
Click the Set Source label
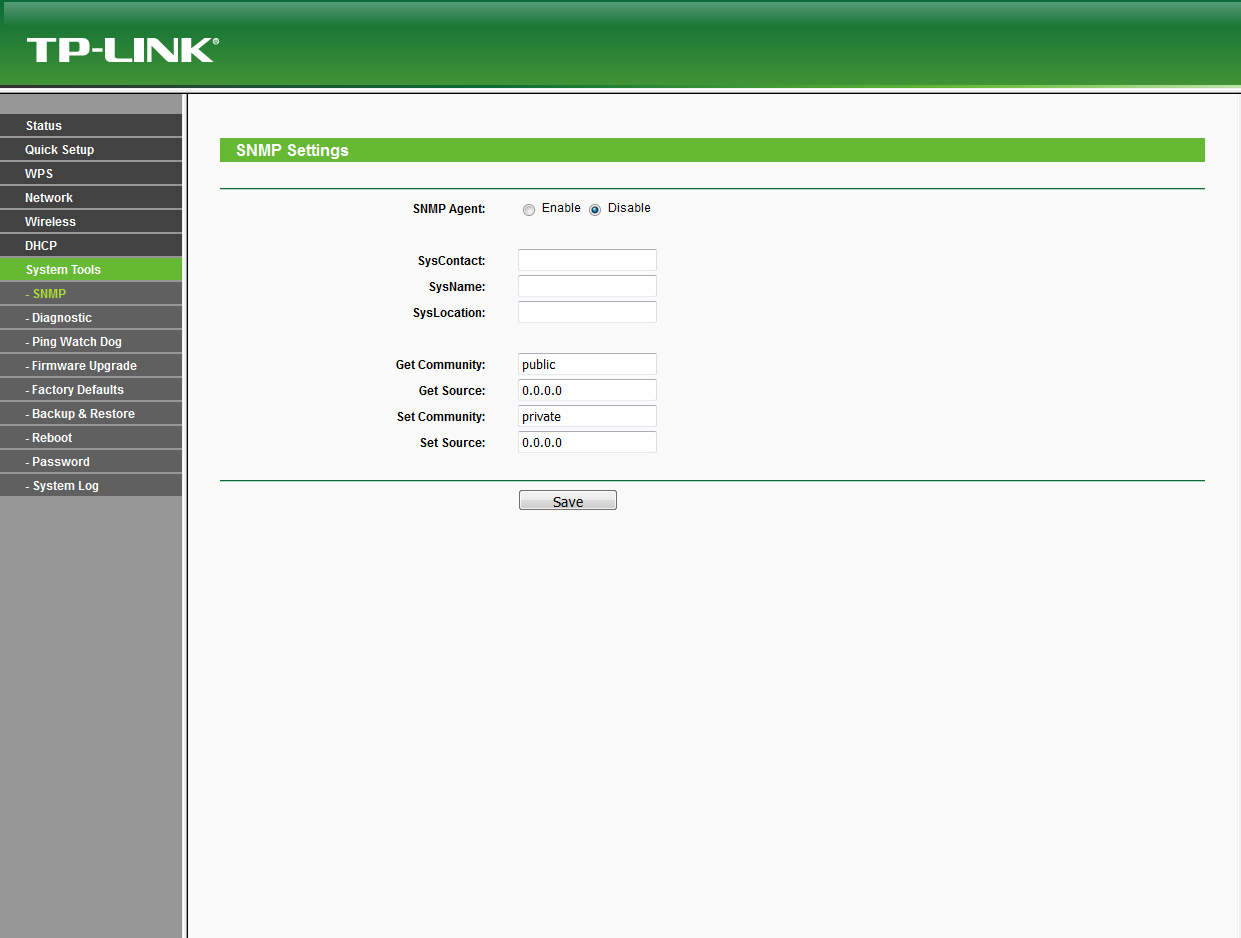pyautogui.click(x=453, y=443)
